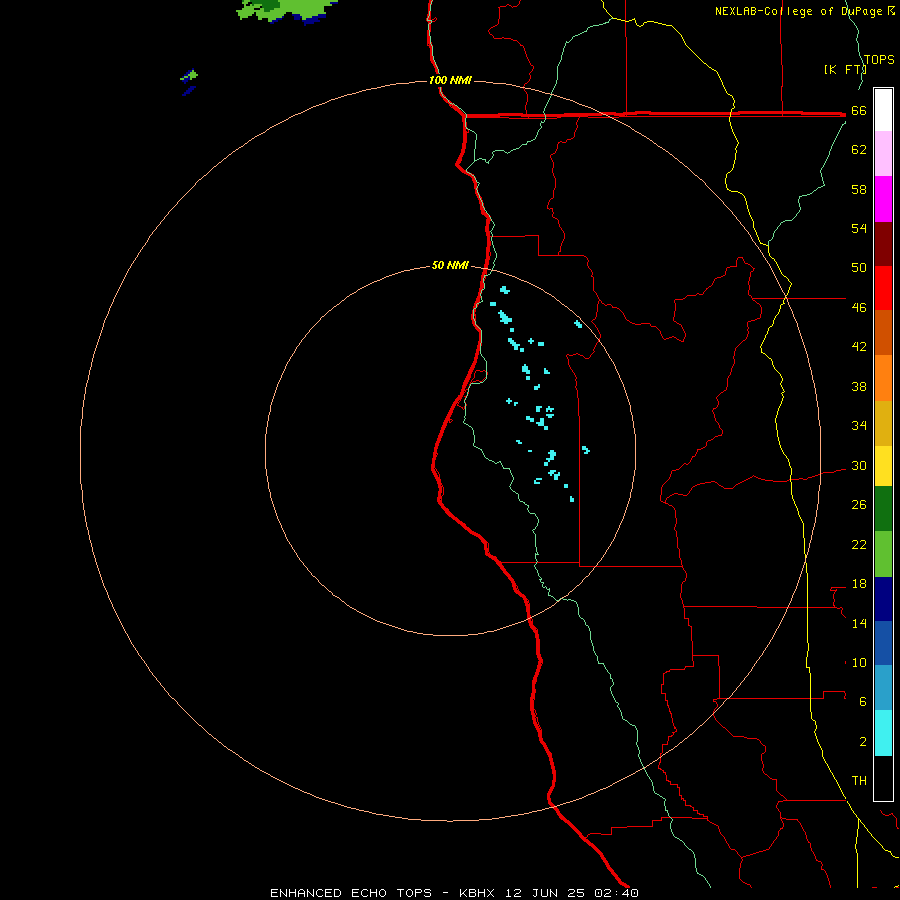Select the bright red legend swatch
900x900 pixels.
point(883,288)
